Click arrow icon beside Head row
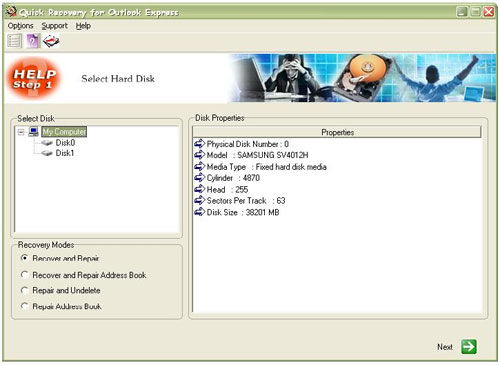The width and height of the screenshot is (500, 365). 199,189
